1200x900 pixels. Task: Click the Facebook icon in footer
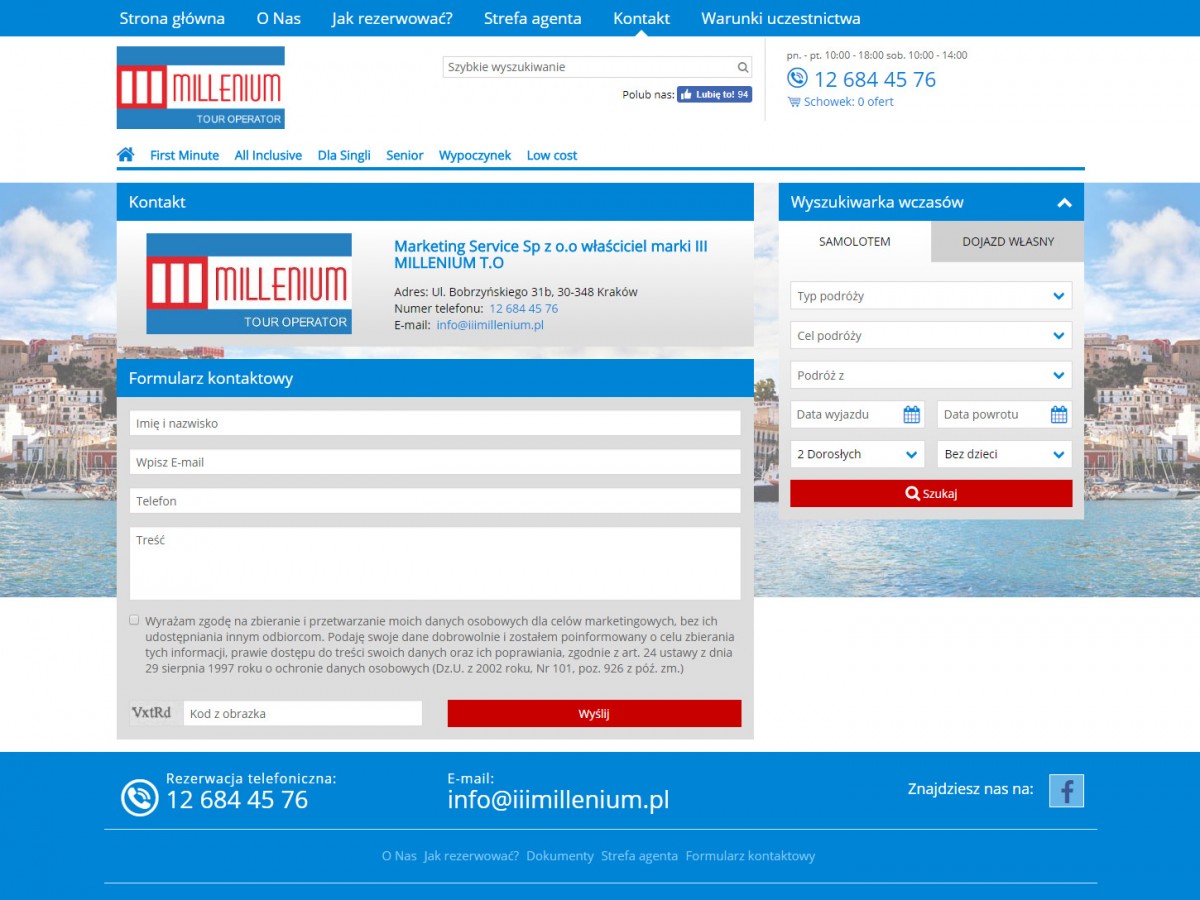[x=1066, y=791]
